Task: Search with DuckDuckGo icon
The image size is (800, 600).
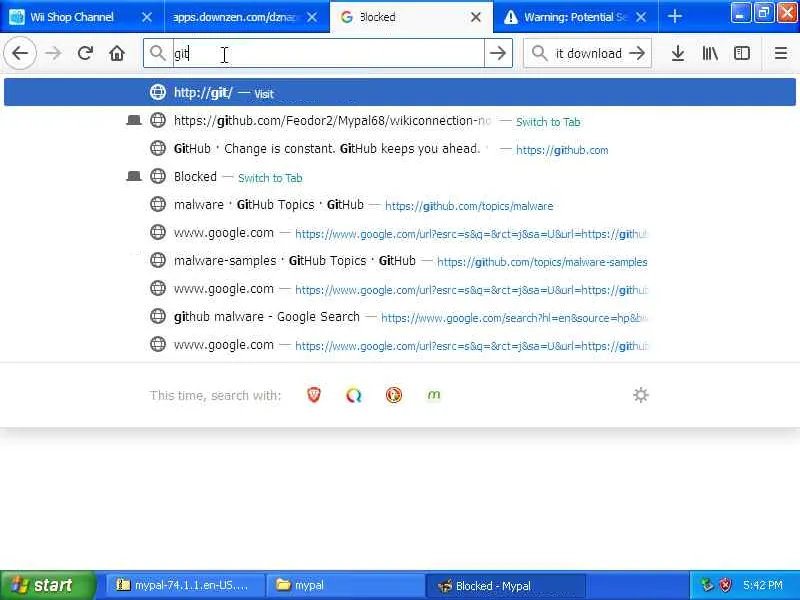Action: [393, 395]
